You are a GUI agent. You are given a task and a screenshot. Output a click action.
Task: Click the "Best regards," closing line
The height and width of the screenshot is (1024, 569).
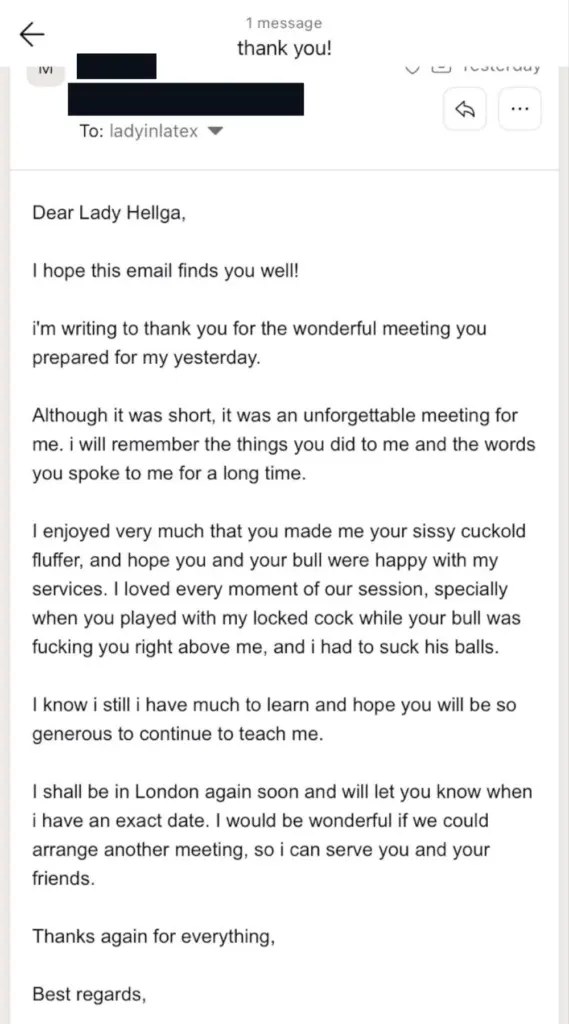(x=89, y=995)
